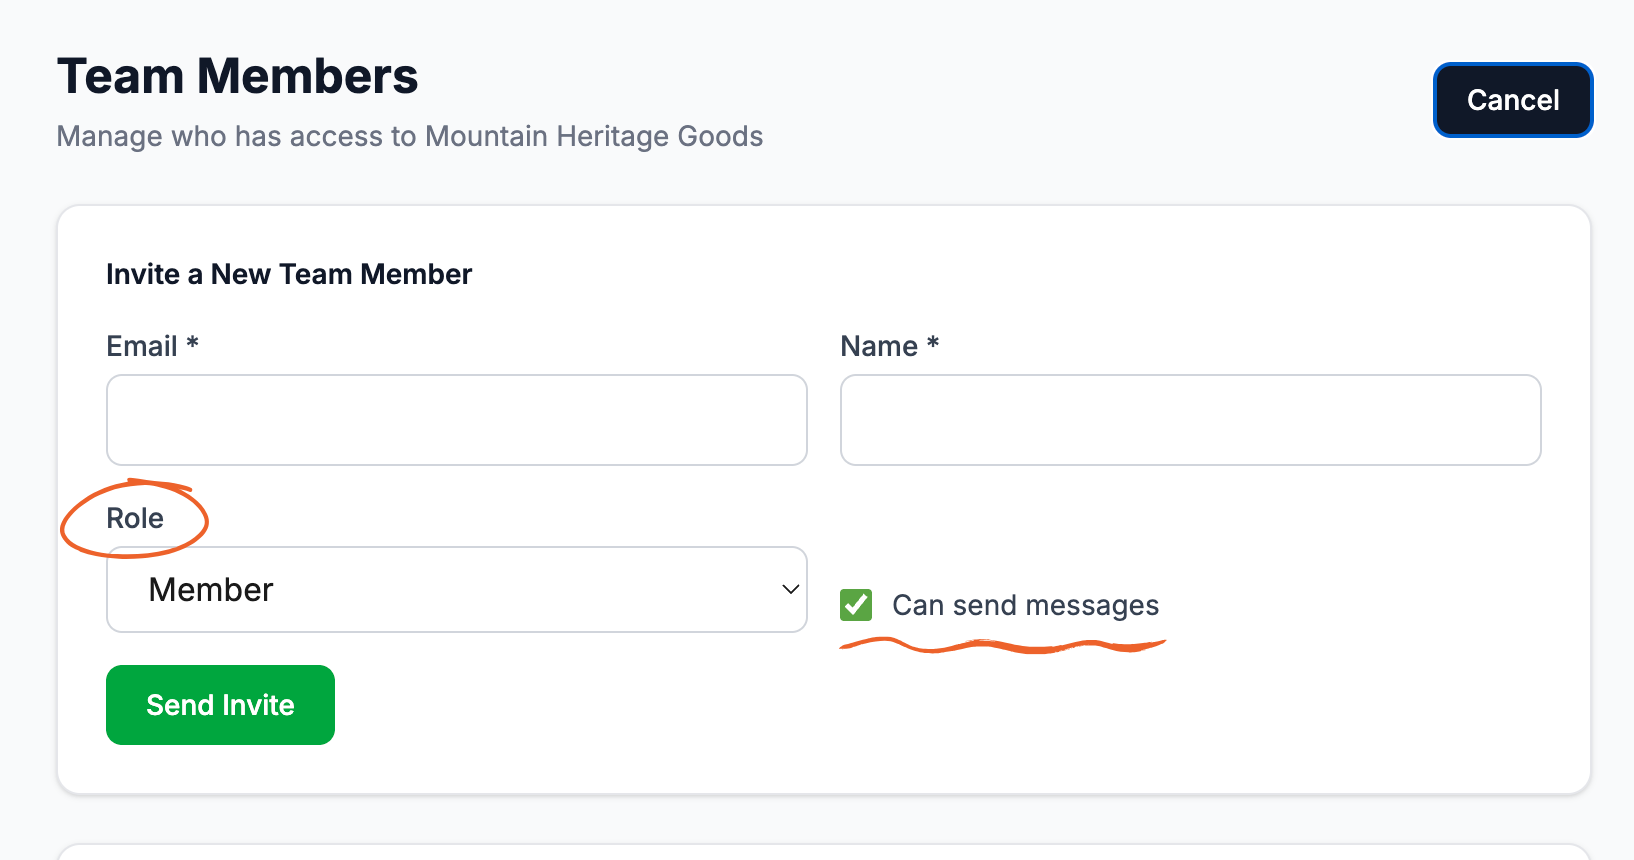Viewport: 1634px width, 860px height.
Task: Click the Email field label
Action: pos(142,346)
